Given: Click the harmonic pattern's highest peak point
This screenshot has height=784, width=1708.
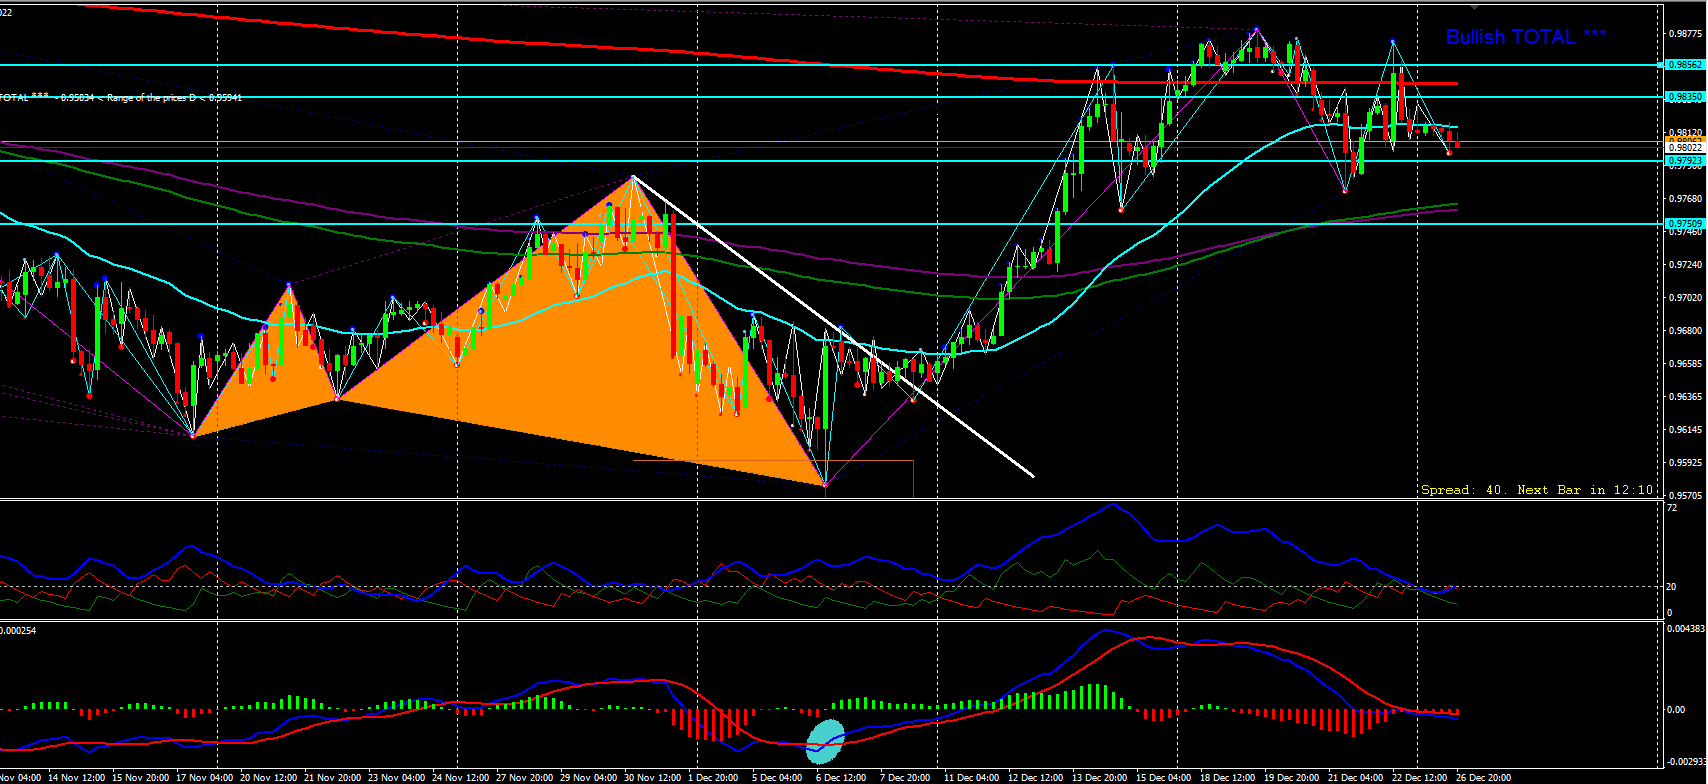Looking at the screenshot, I should pos(633,177).
